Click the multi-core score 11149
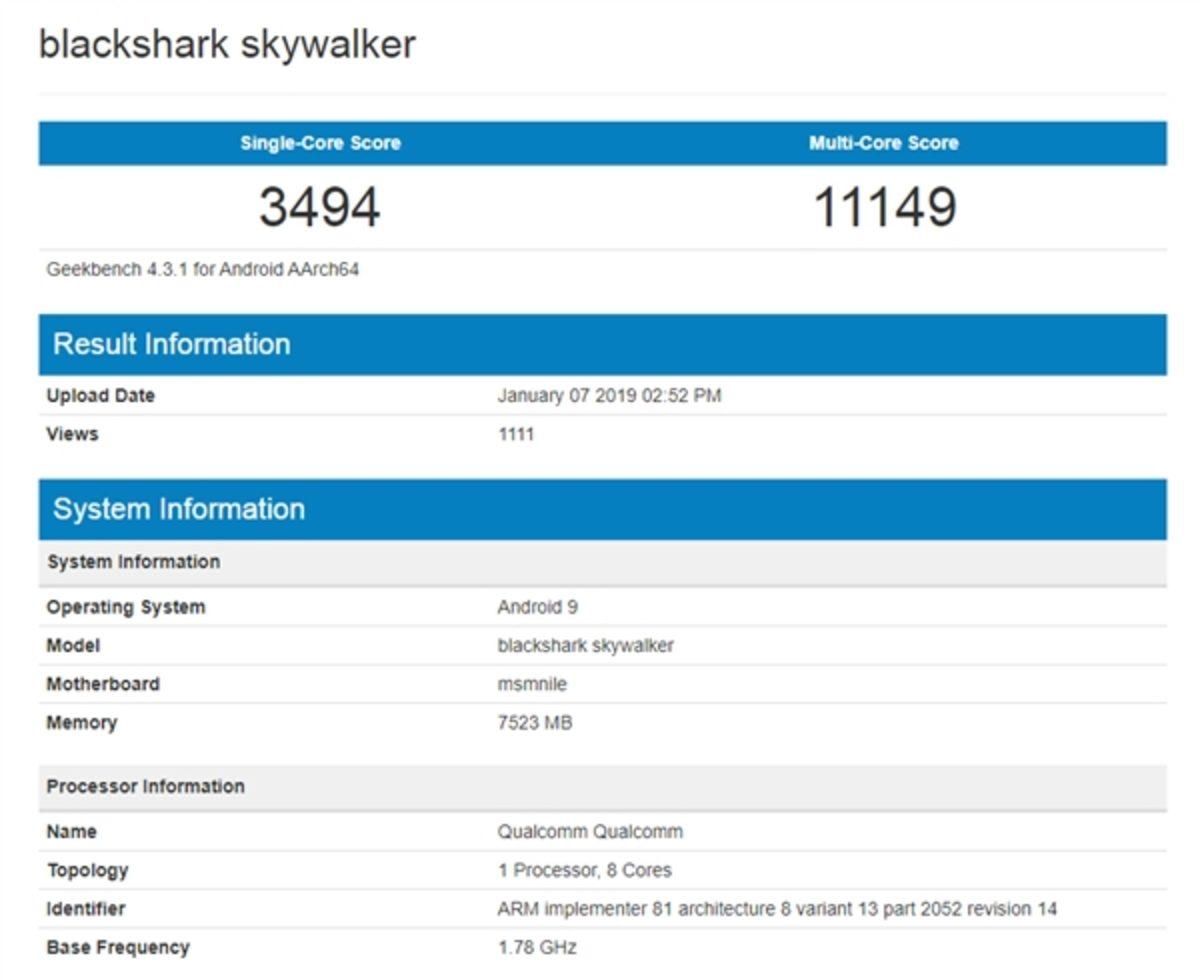The image size is (1200, 980). pyautogui.click(x=883, y=204)
